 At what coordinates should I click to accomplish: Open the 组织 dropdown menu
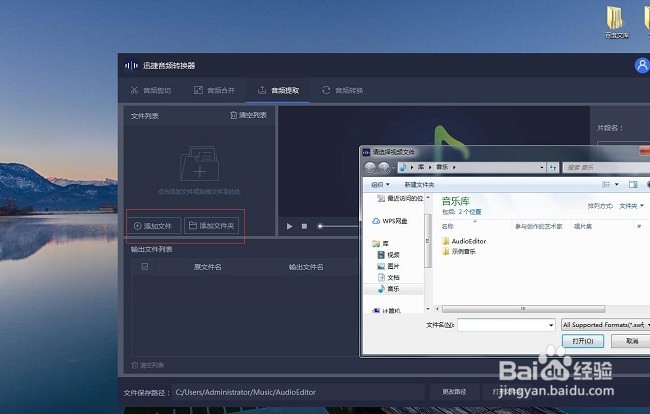[x=380, y=184]
